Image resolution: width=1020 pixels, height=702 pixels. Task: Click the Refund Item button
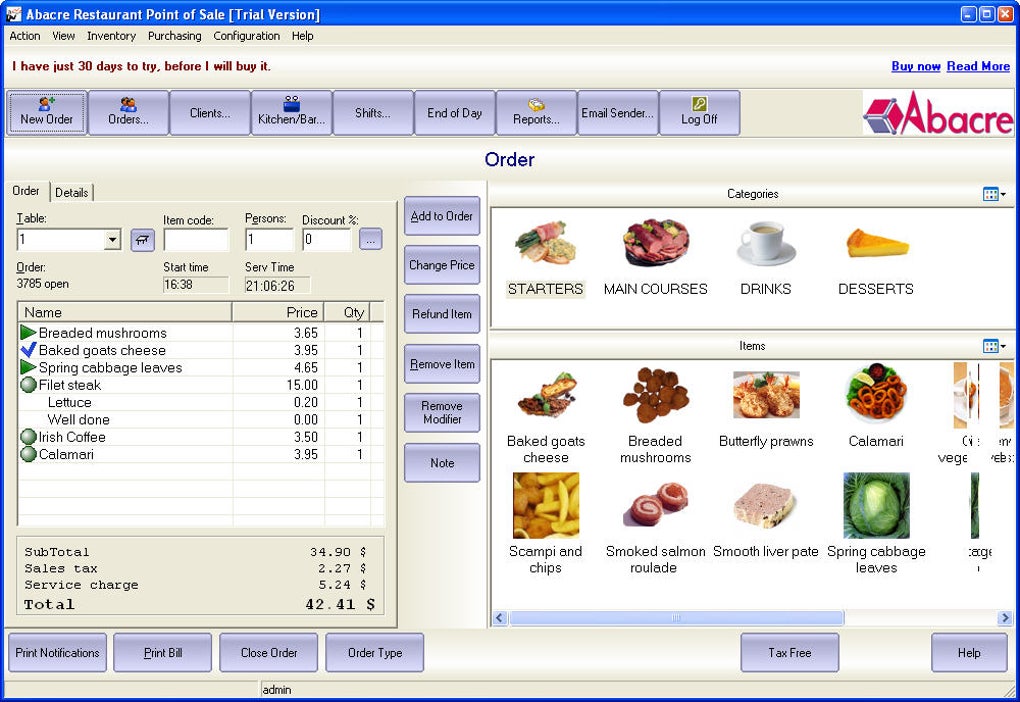442,314
